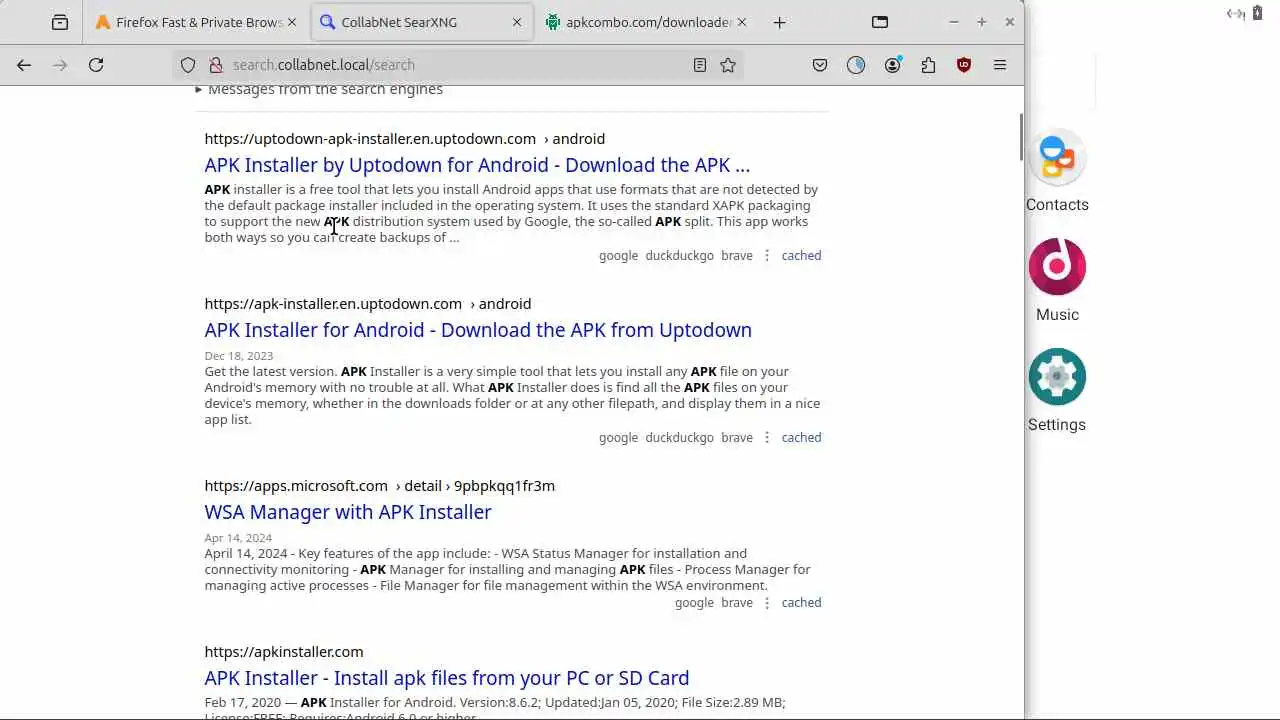Open the APK Installer by Uptodown for Android result
Viewport: 1280px width, 720px height.
pos(477,165)
